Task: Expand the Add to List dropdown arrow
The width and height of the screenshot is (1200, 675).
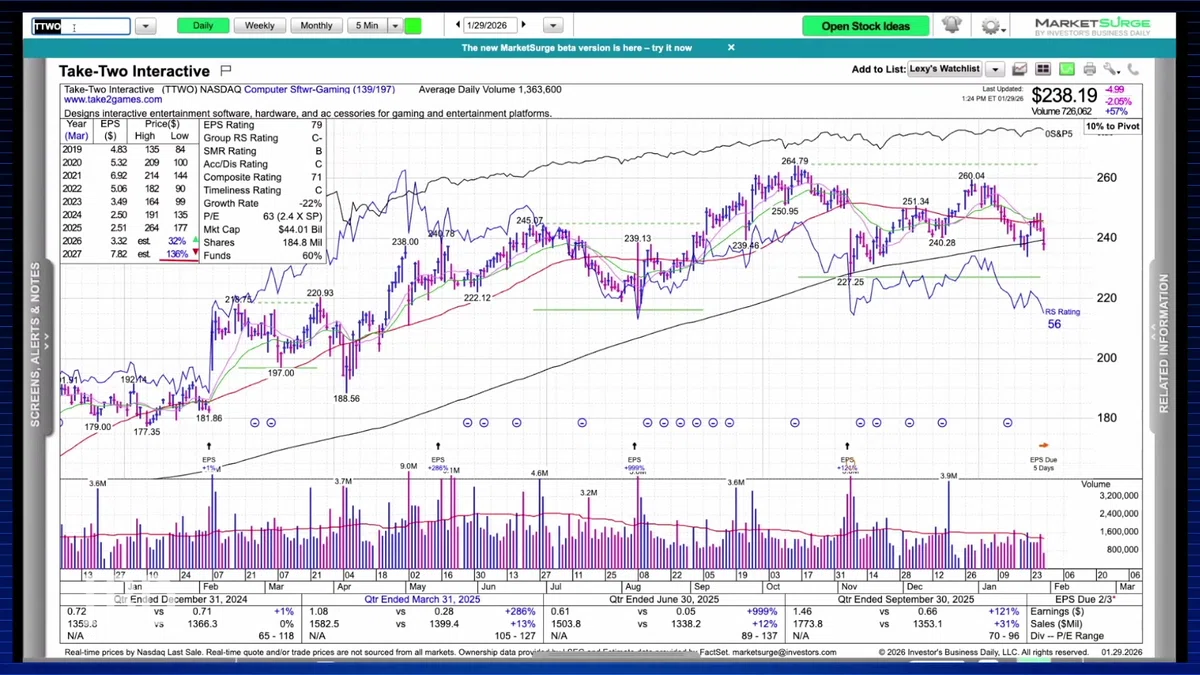Action: 994,69
